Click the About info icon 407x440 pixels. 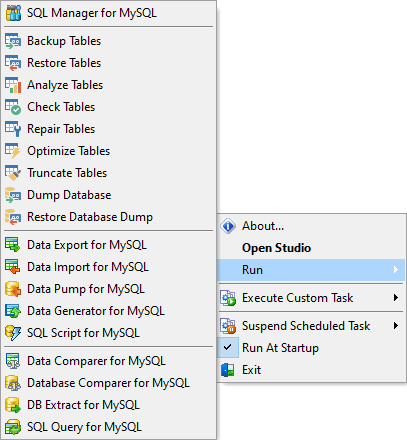tap(228, 226)
